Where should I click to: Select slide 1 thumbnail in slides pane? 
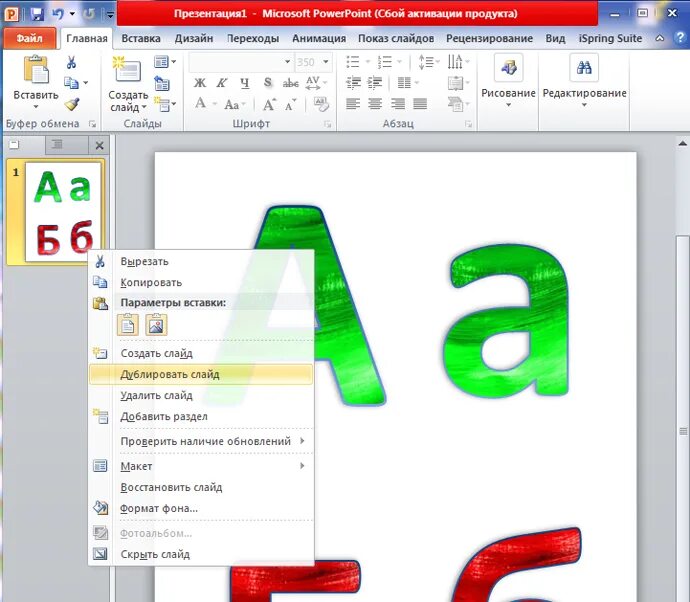(64, 212)
